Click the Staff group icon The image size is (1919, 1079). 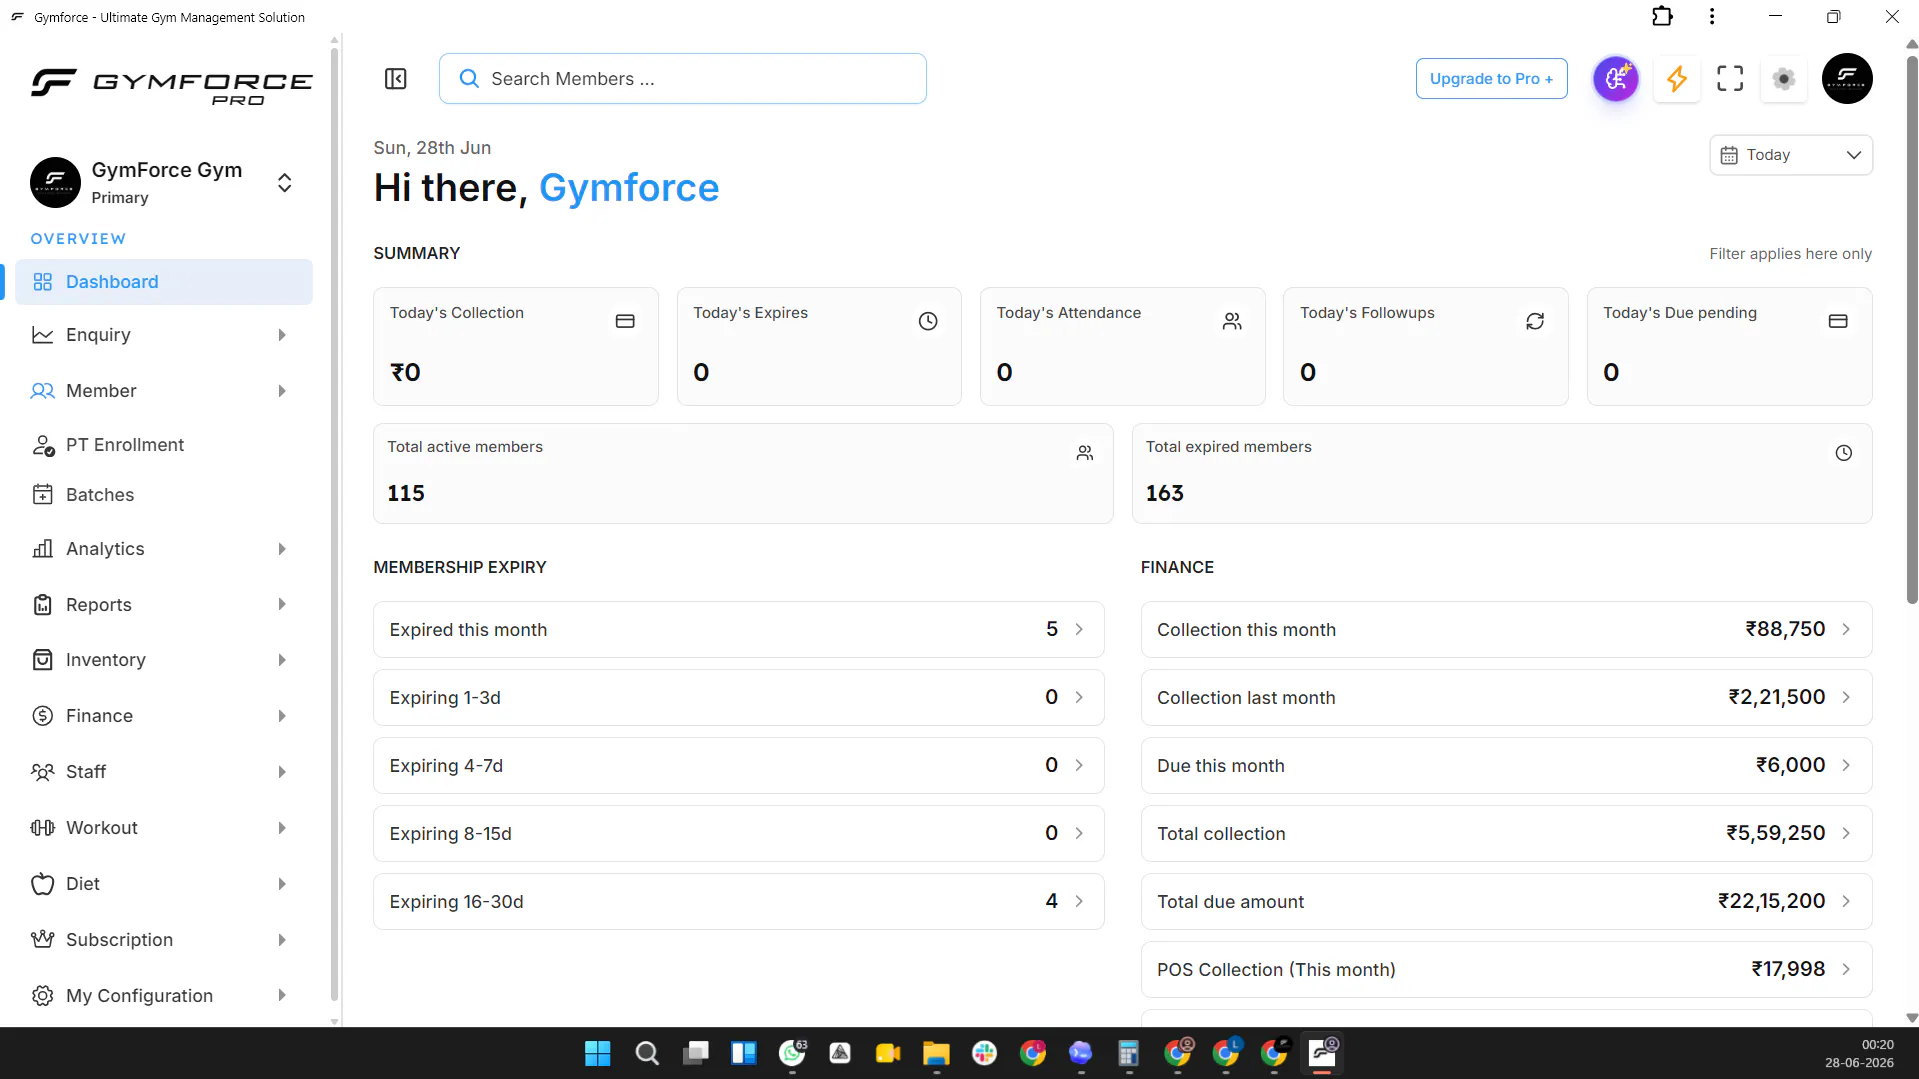point(42,772)
